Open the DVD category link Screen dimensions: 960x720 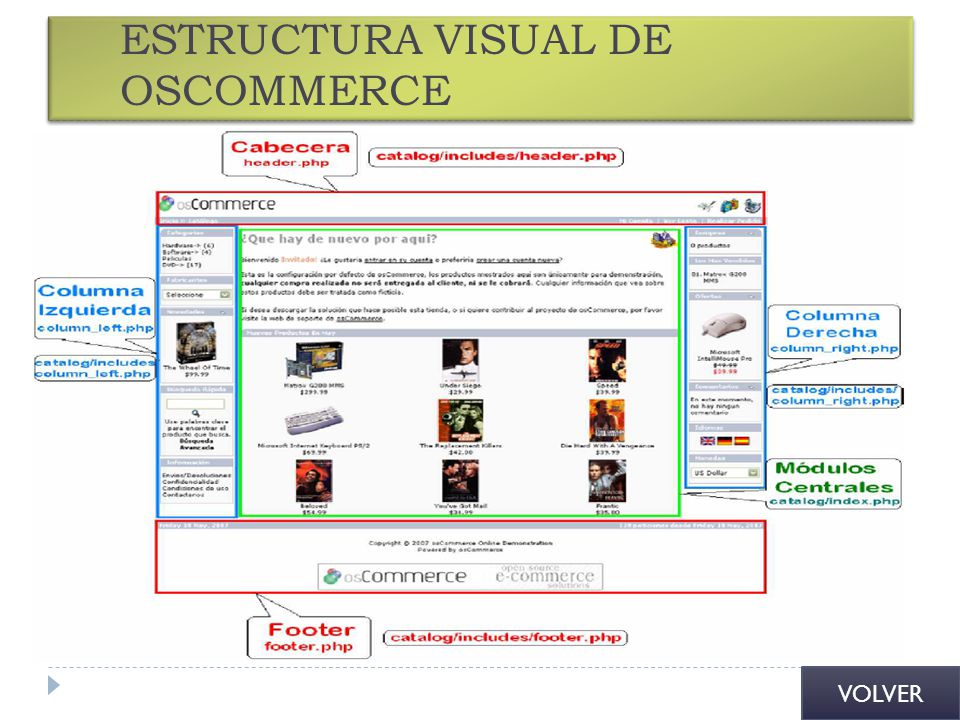181,265
